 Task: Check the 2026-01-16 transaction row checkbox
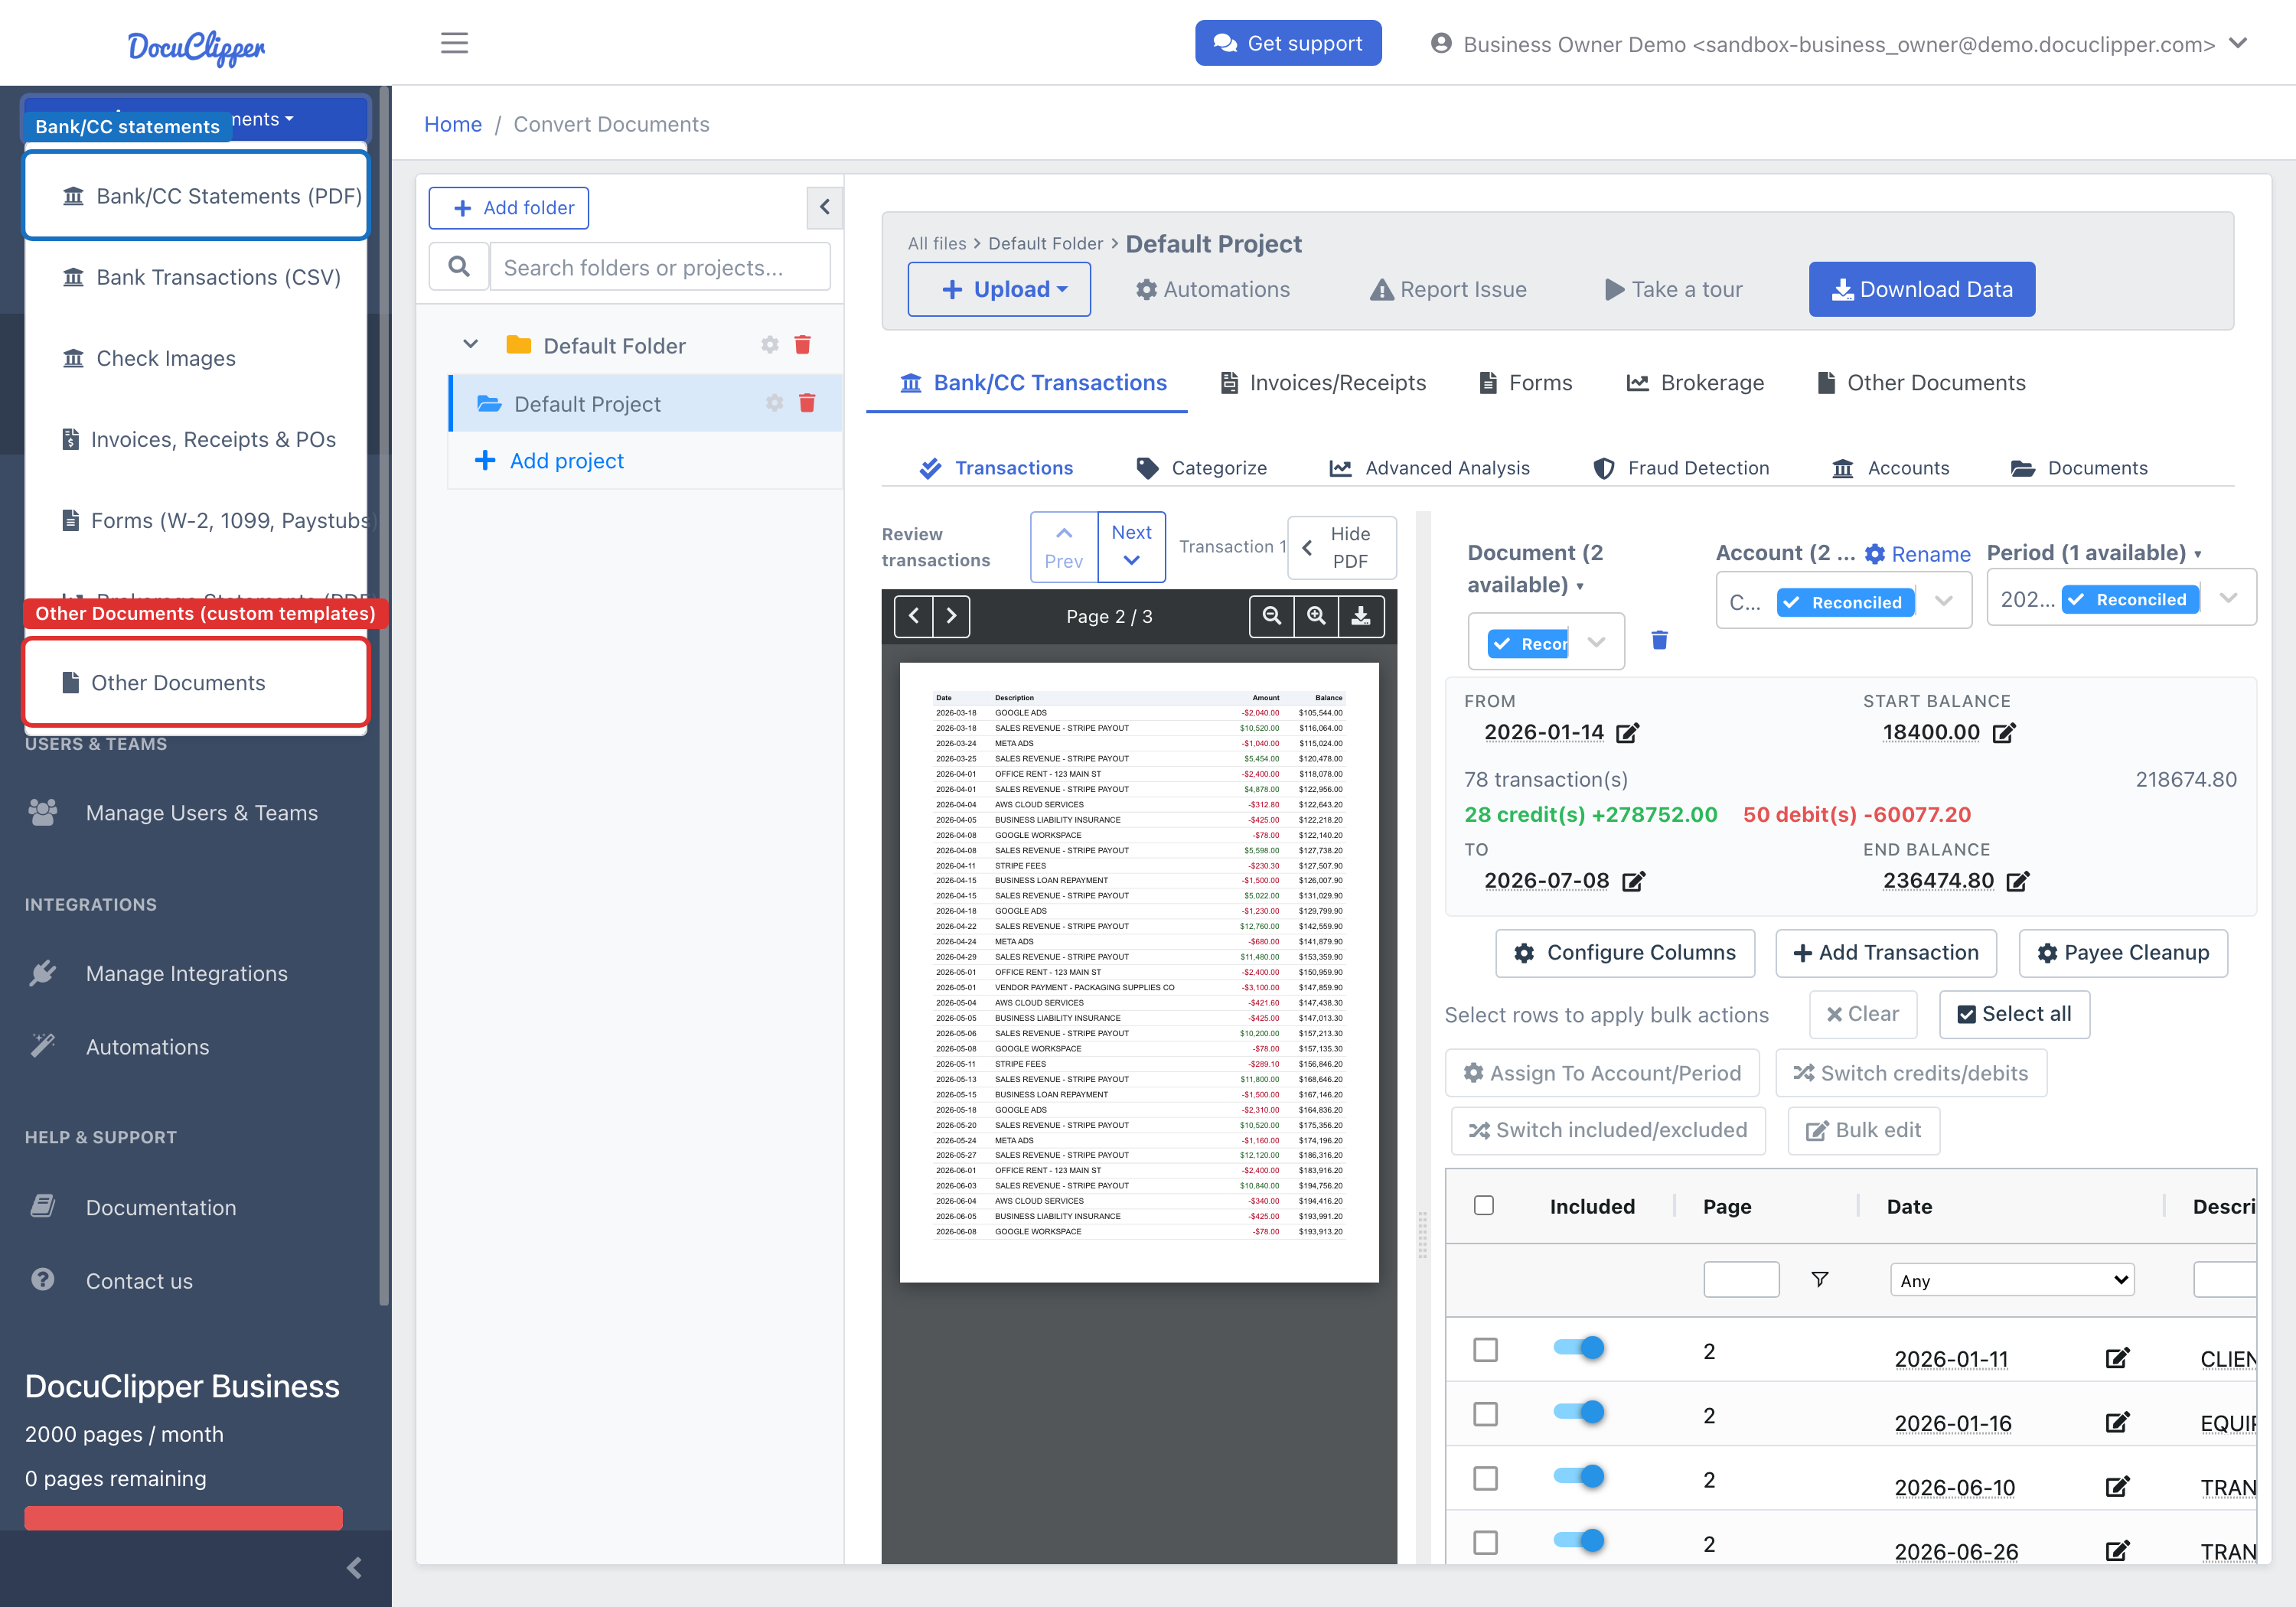[1485, 1414]
